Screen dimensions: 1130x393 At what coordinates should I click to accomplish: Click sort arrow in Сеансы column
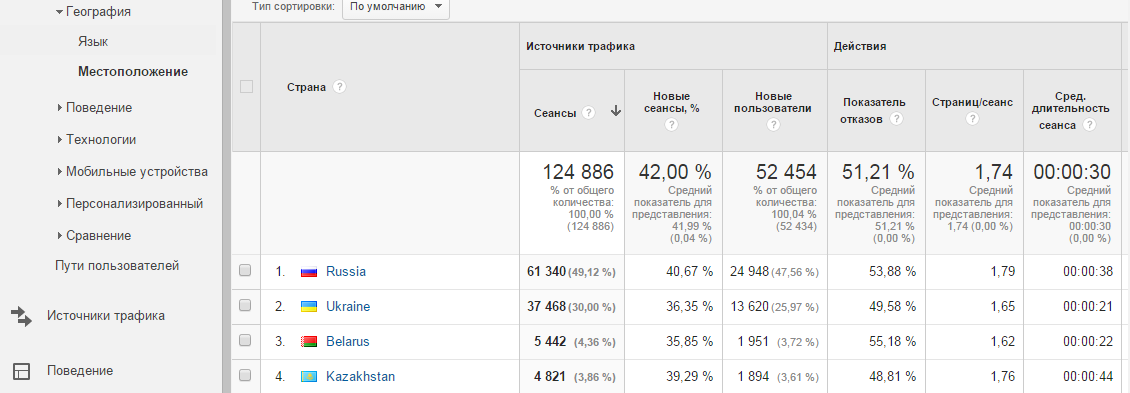coord(615,112)
